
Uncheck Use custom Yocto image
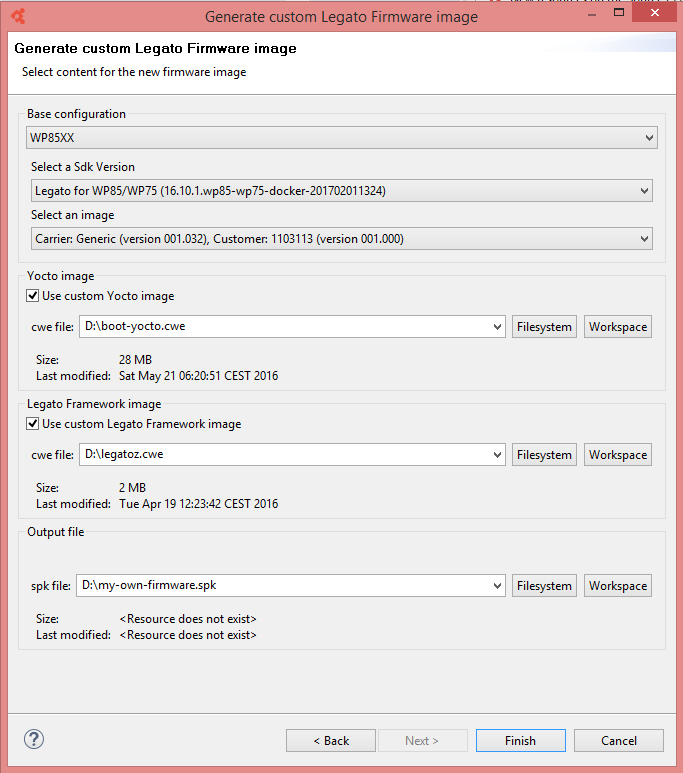(33, 296)
